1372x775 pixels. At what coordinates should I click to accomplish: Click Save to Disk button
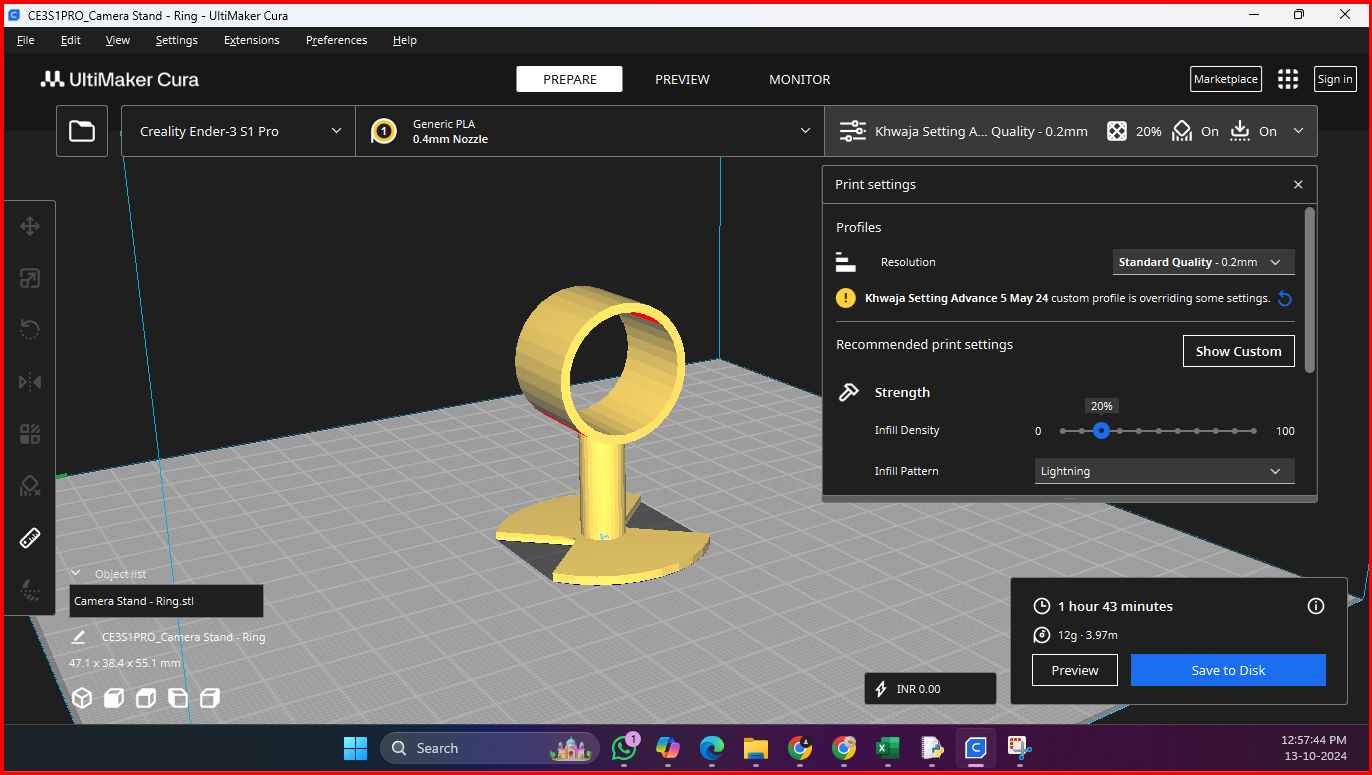(x=1228, y=670)
